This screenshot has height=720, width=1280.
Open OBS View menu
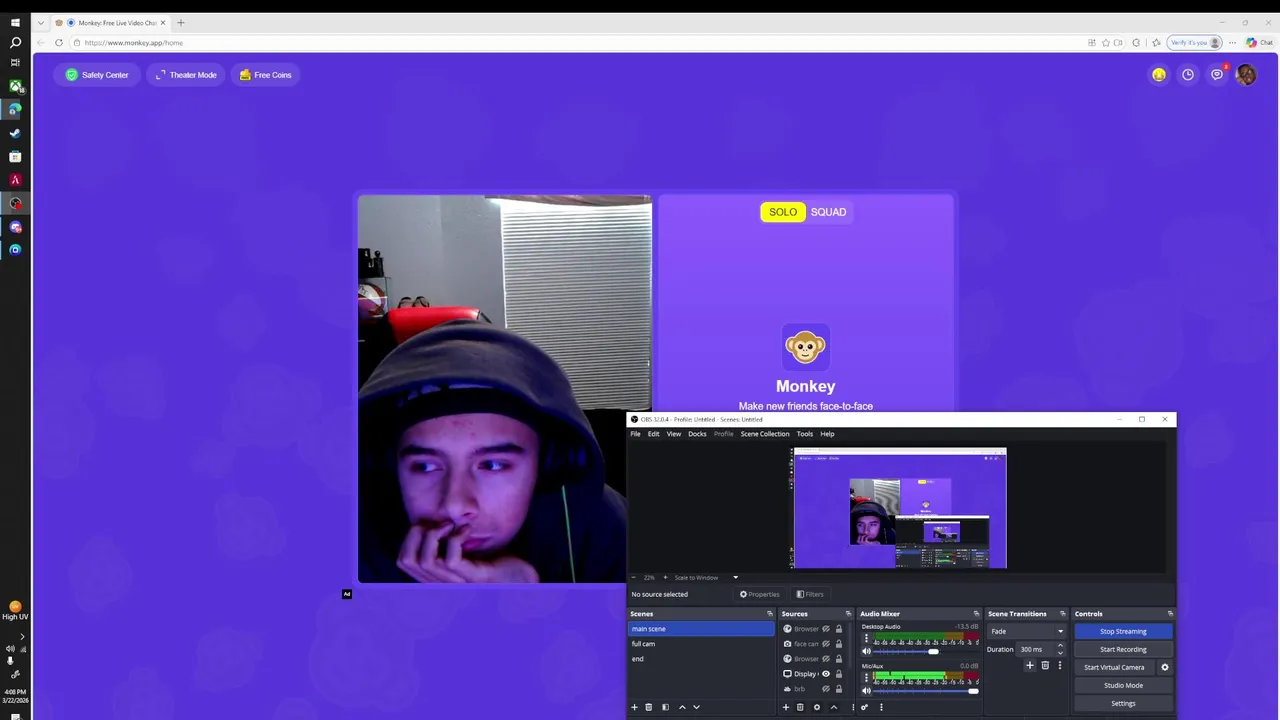coord(674,434)
